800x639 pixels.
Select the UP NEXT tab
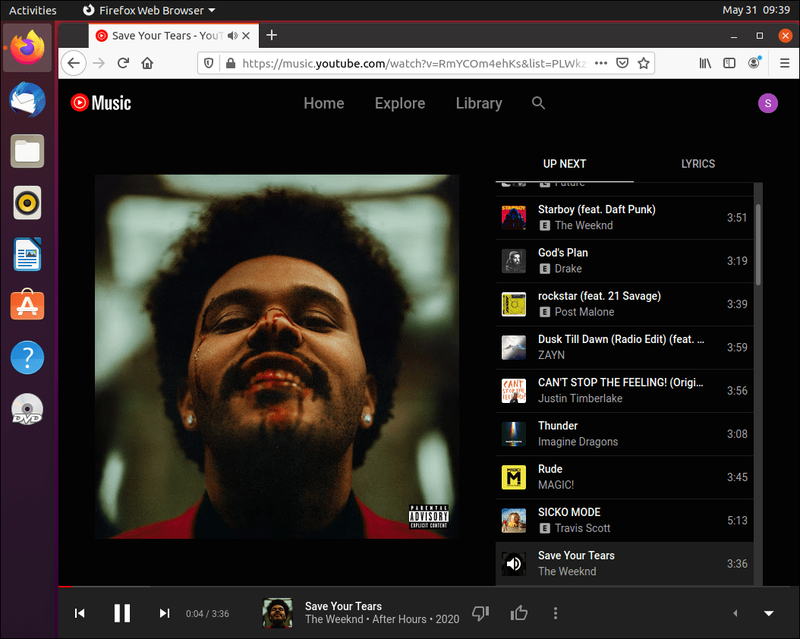[564, 164]
